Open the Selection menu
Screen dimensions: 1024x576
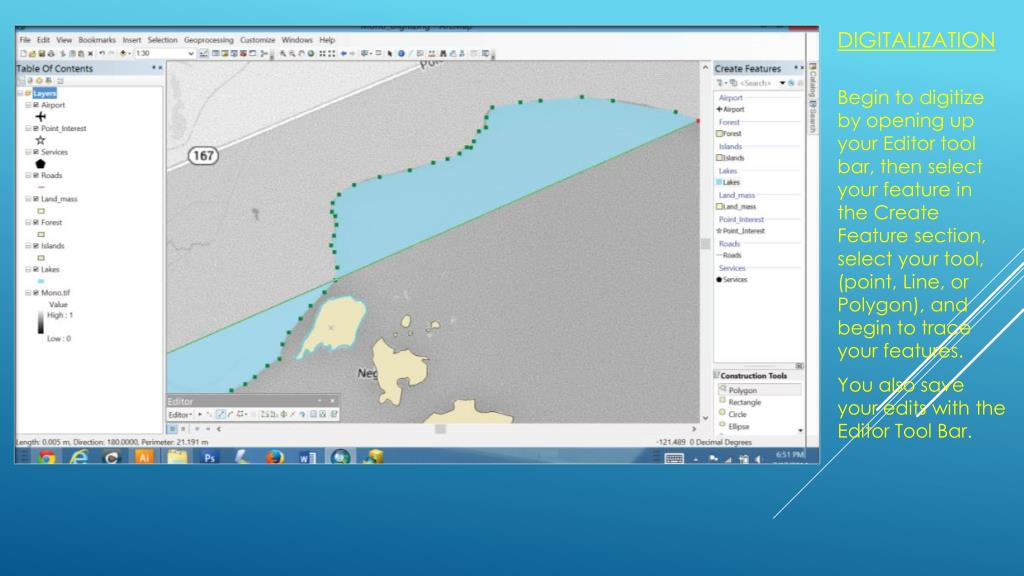(x=162, y=40)
